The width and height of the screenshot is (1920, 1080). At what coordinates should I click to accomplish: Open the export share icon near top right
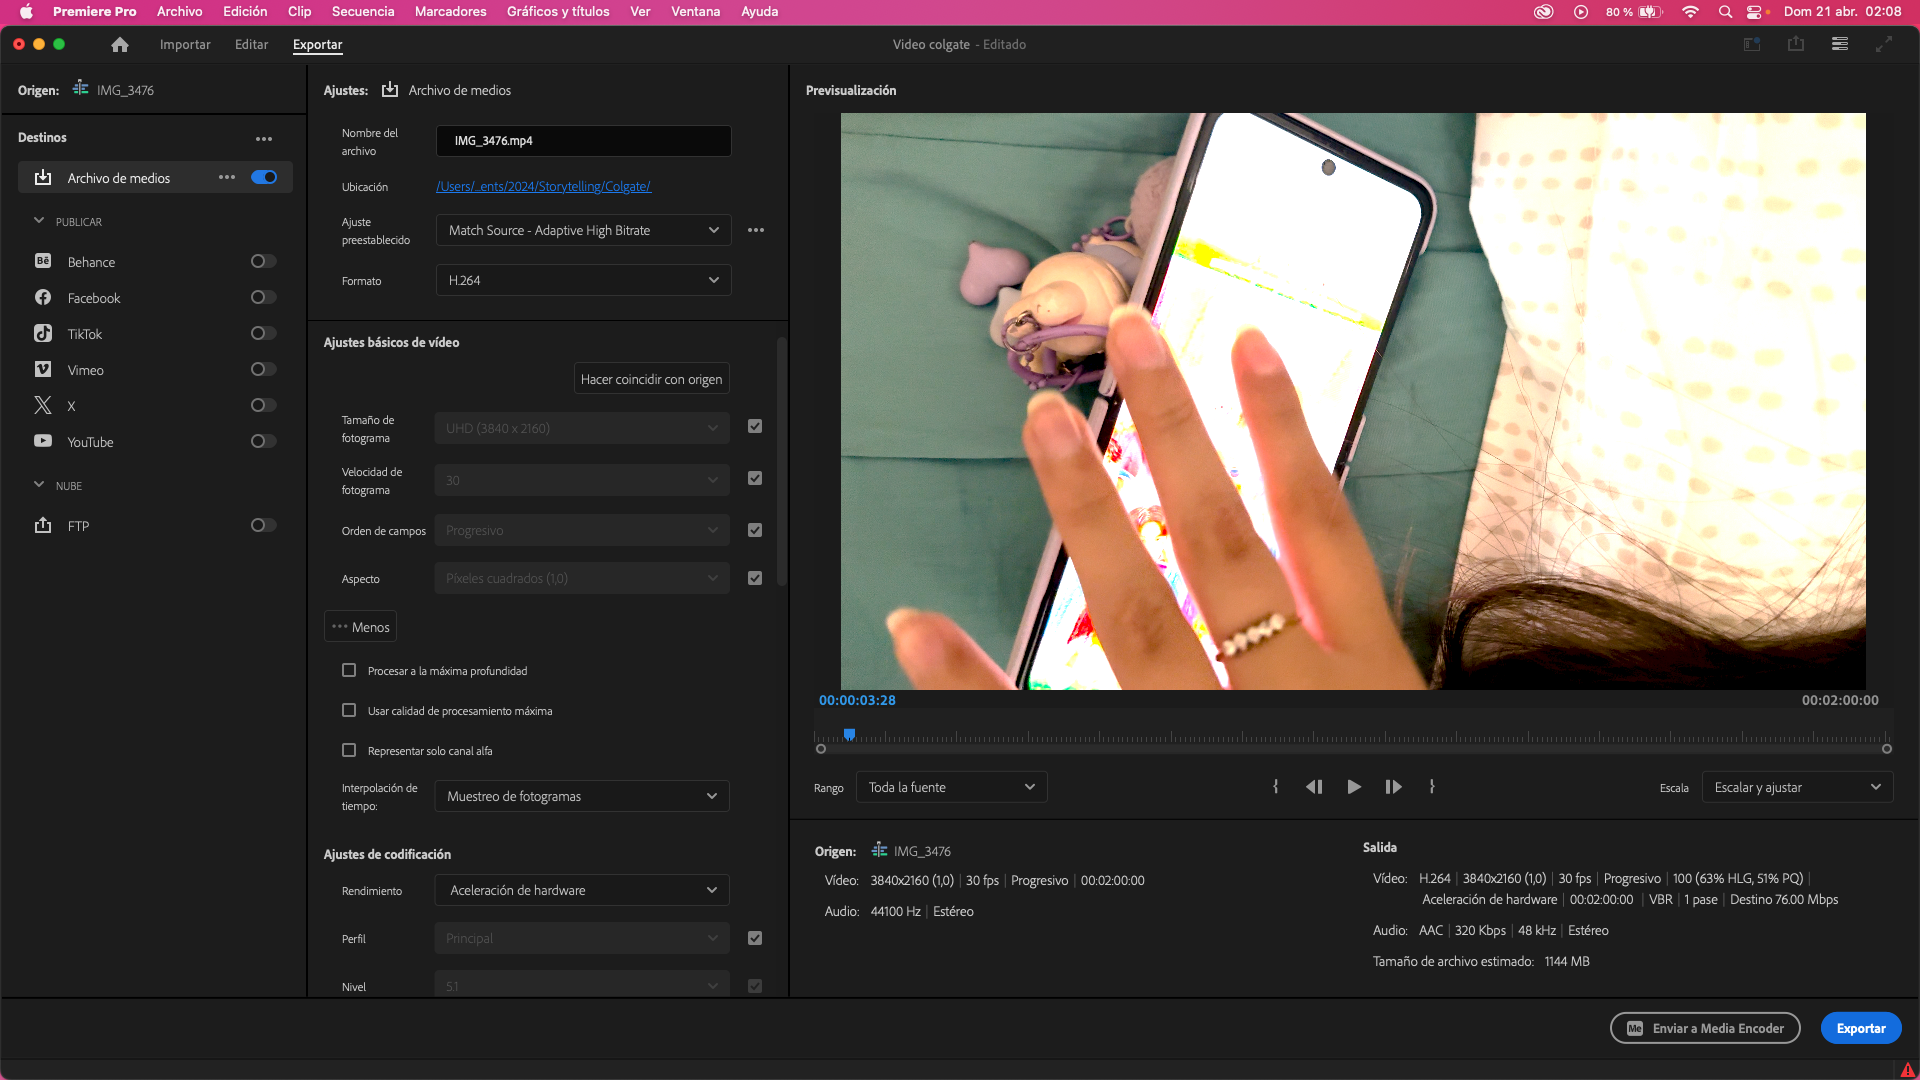(1796, 44)
